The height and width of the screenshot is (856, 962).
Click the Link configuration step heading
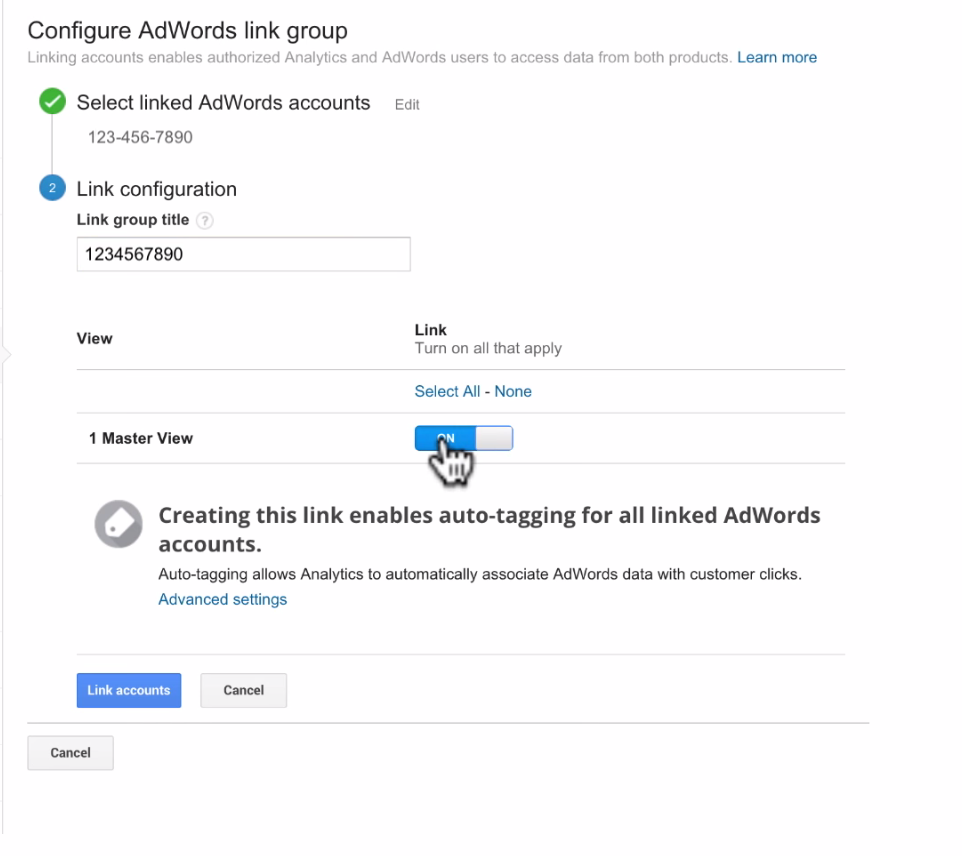tap(156, 189)
